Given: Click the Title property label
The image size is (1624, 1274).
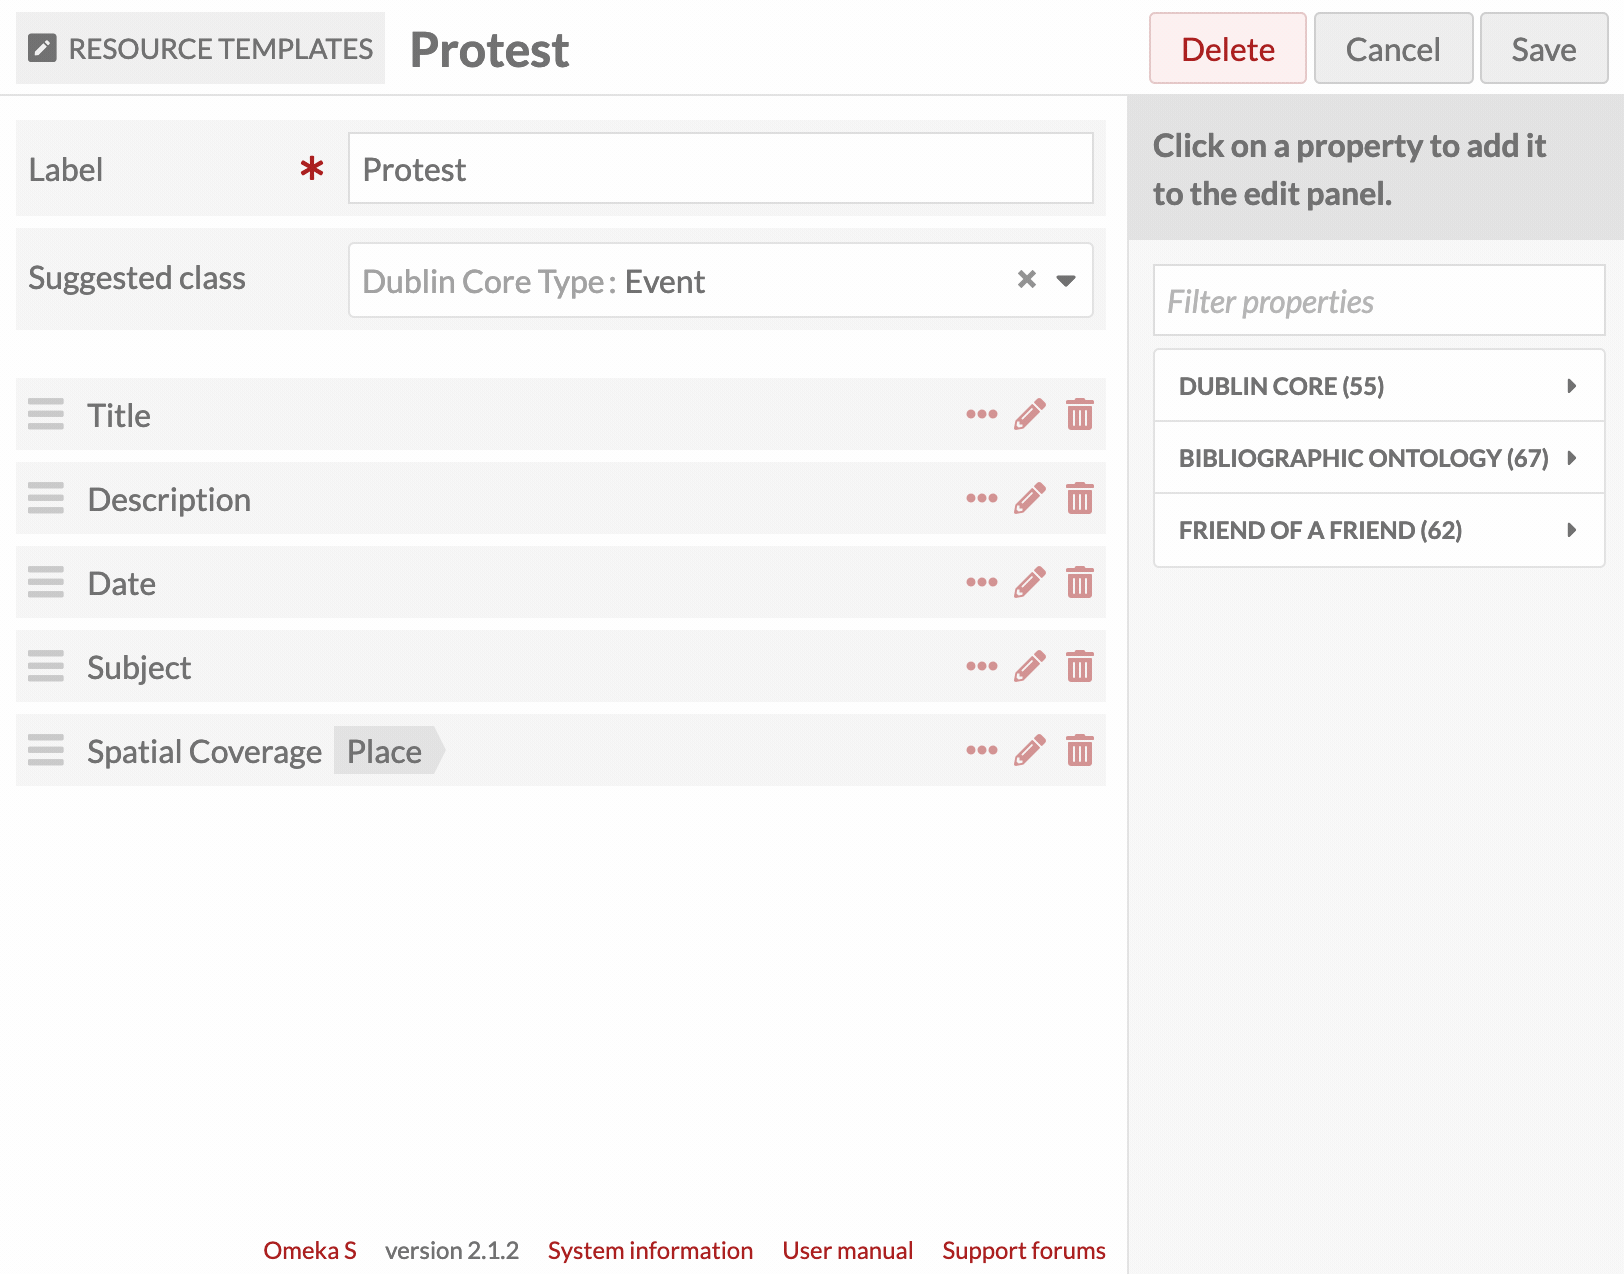Looking at the screenshot, I should click(x=119, y=415).
